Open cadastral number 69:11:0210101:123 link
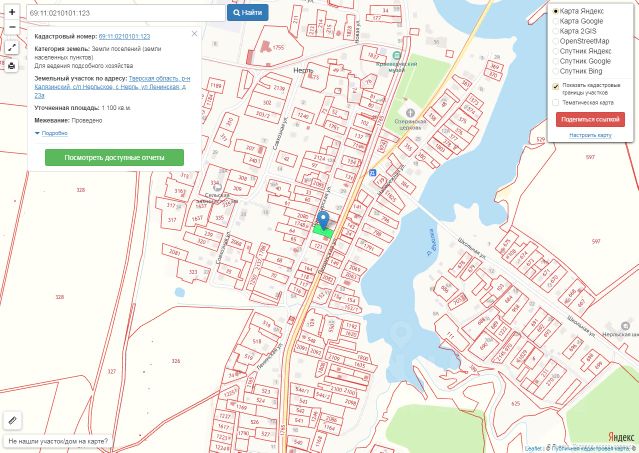Screen dimensions: 639x453 pos(124,36)
